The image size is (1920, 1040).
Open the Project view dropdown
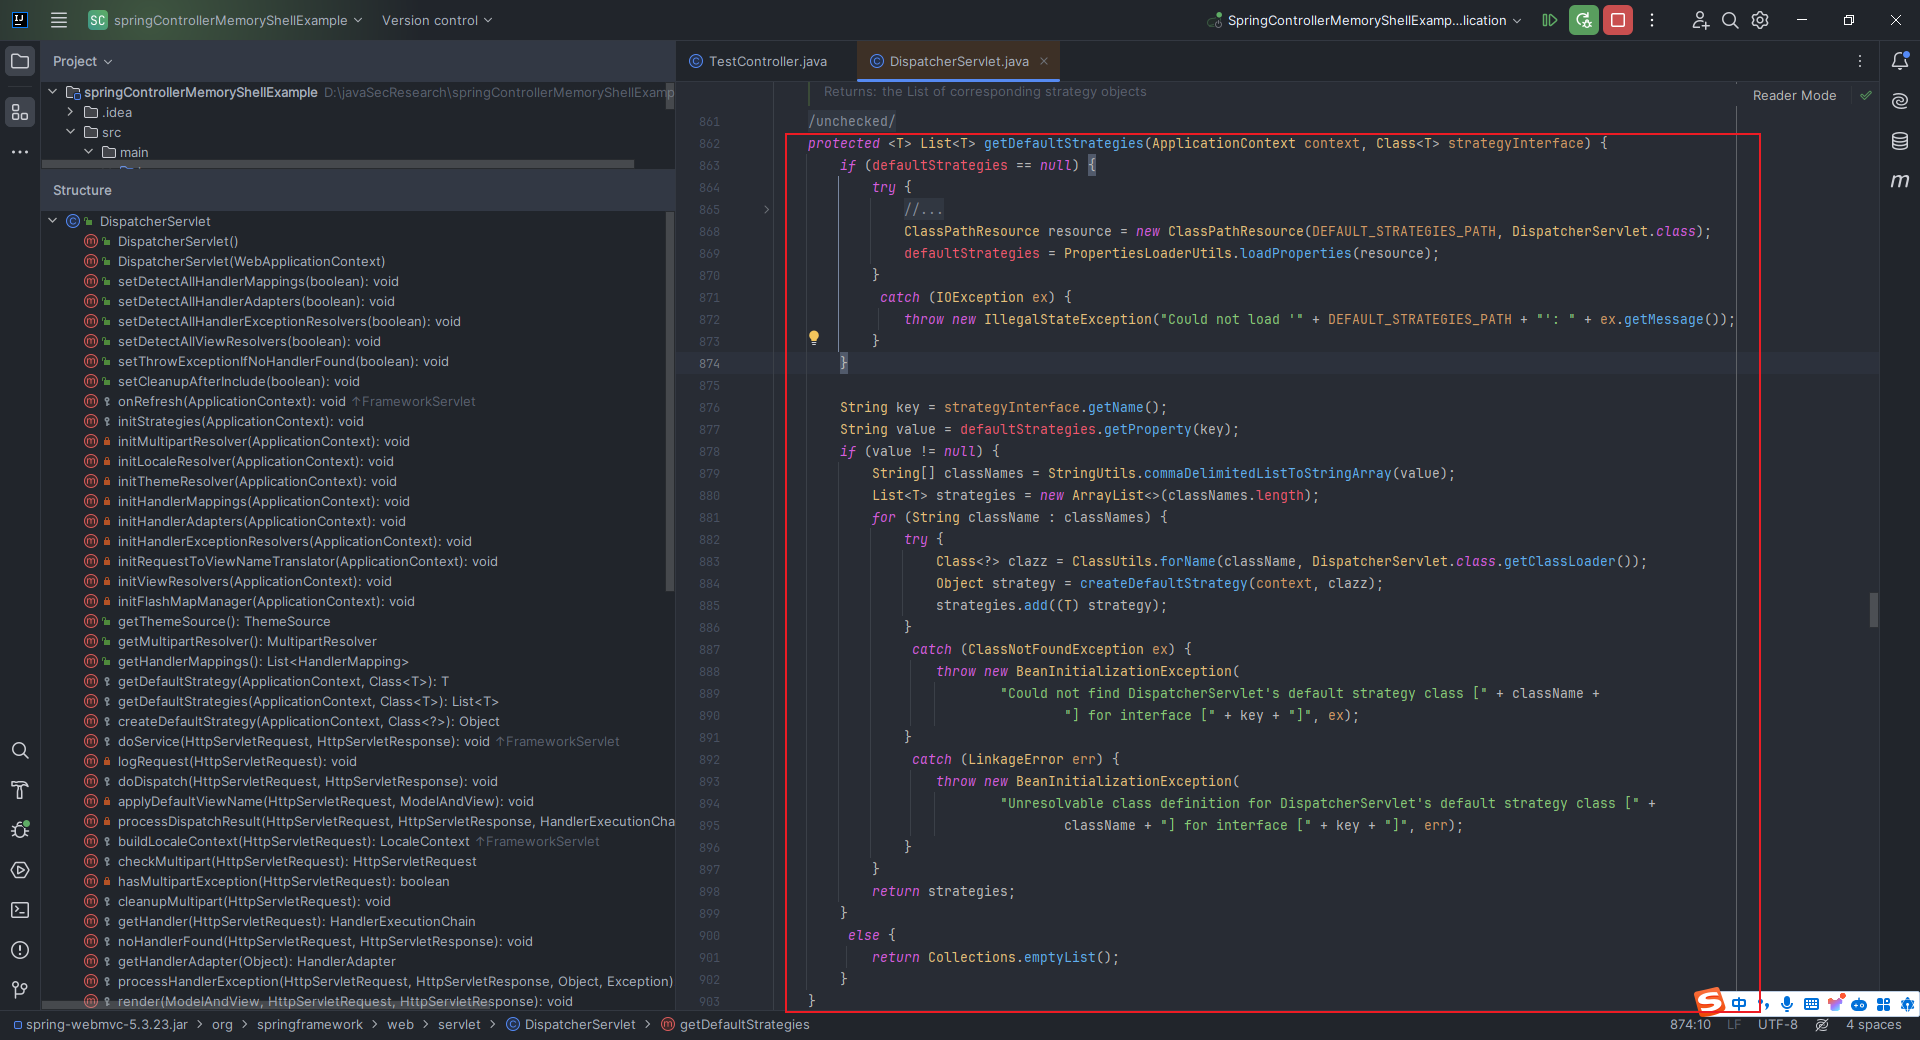click(82, 61)
